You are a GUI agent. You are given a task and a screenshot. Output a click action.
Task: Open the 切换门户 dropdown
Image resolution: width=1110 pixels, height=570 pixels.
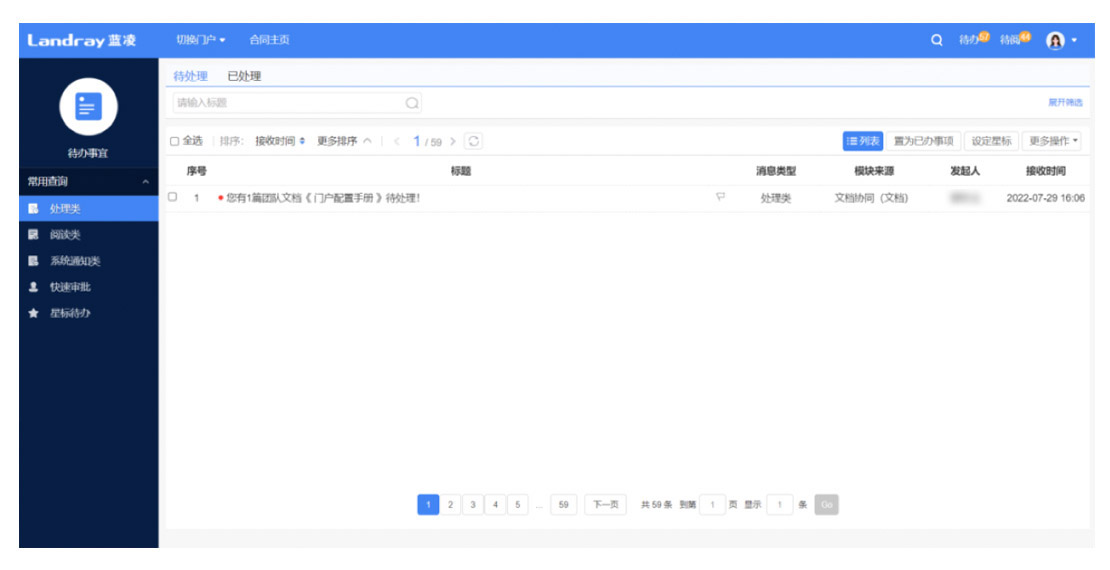200,40
